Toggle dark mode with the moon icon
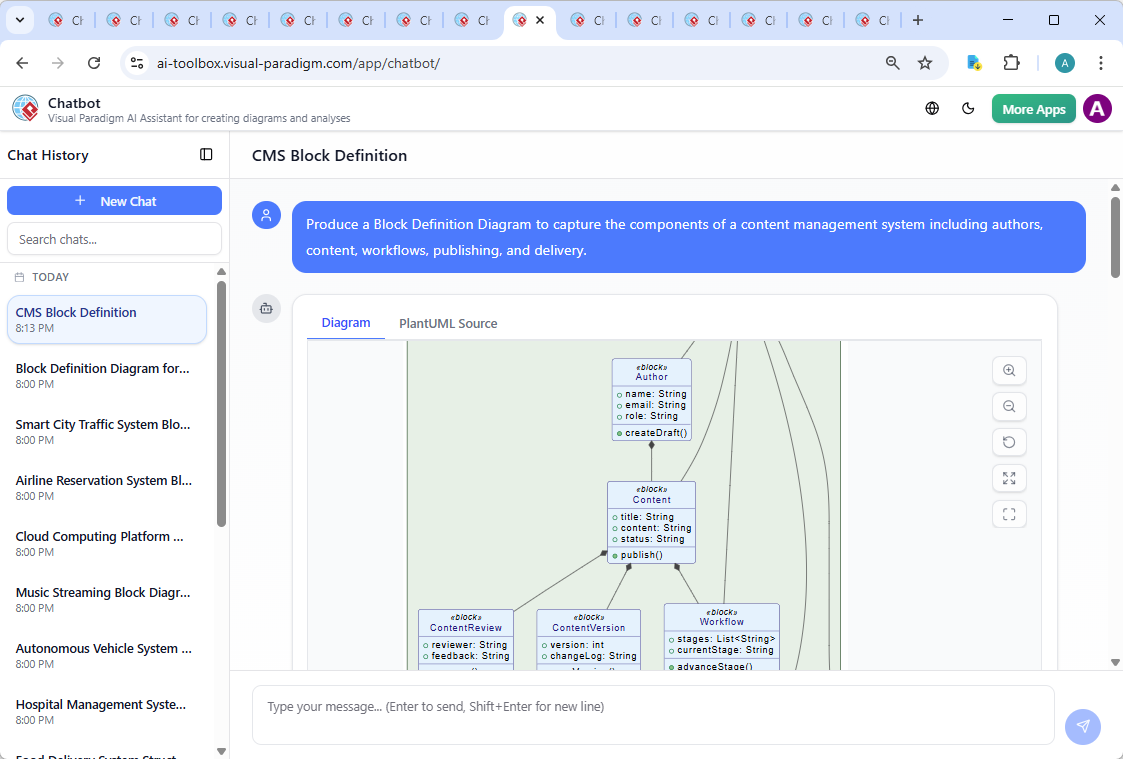The height and width of the screenshot is (759, 1123). tap(968, 109)
